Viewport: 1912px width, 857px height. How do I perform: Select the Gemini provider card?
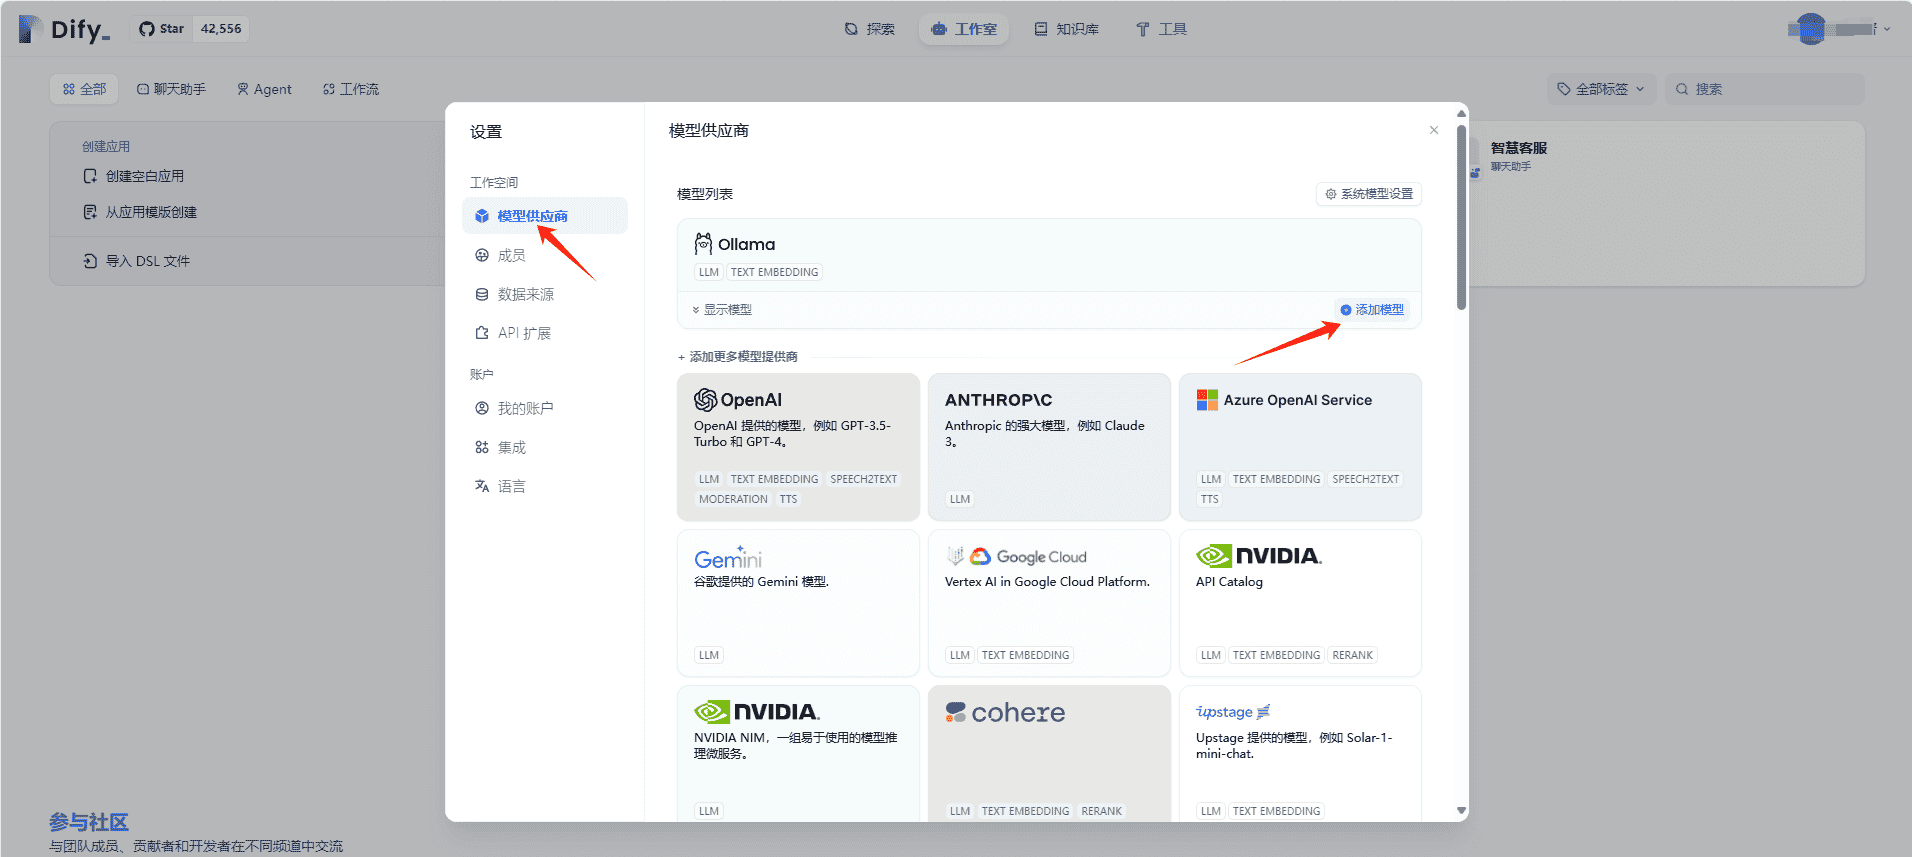798,603
